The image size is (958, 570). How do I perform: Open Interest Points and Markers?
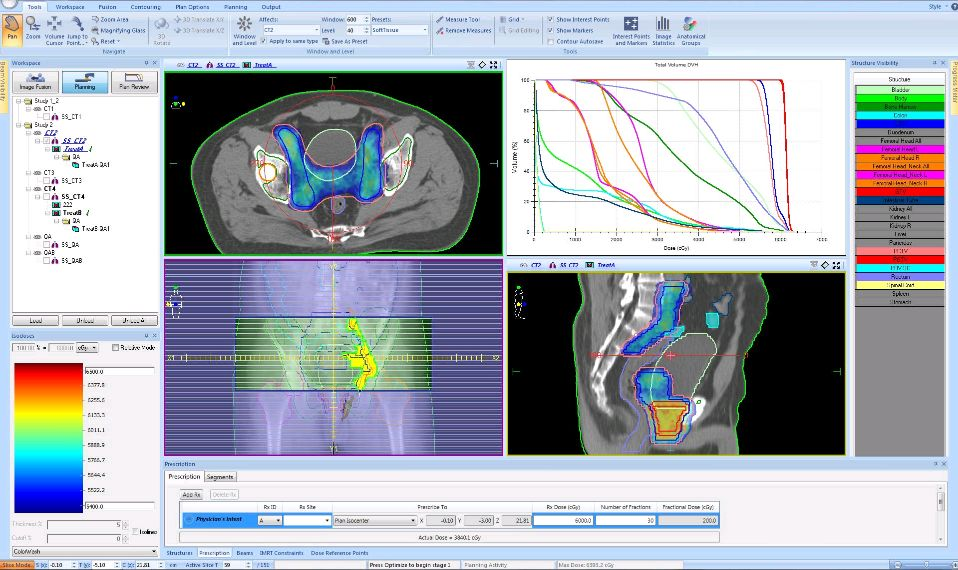pyautogui.click(x=630, y=30)
